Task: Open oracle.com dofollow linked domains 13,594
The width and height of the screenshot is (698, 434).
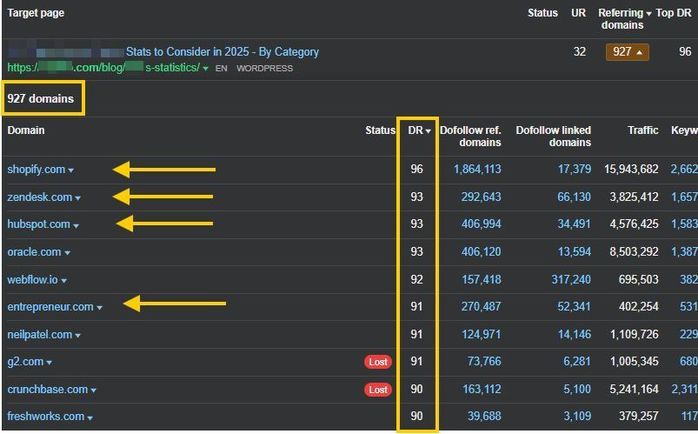Action: (574, 252)
